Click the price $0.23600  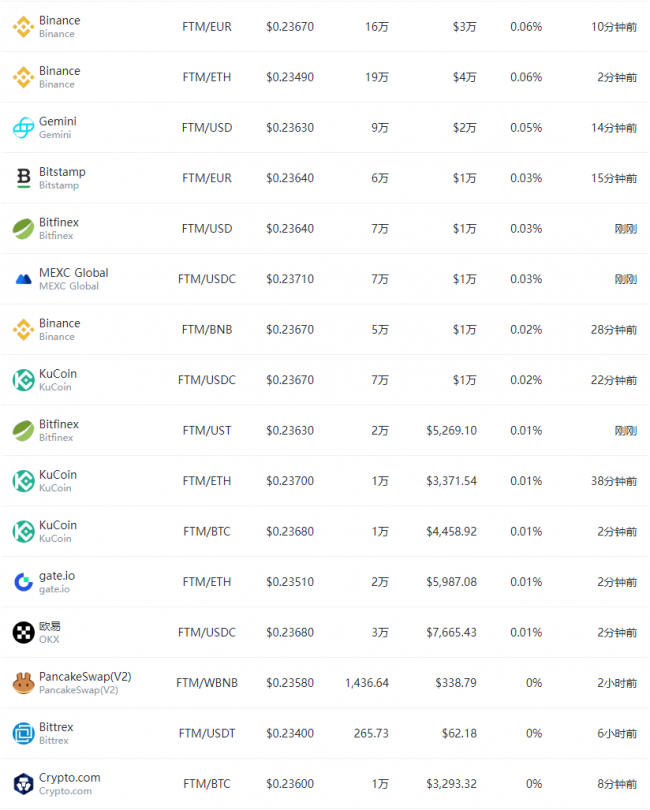(x=290, y=784)
